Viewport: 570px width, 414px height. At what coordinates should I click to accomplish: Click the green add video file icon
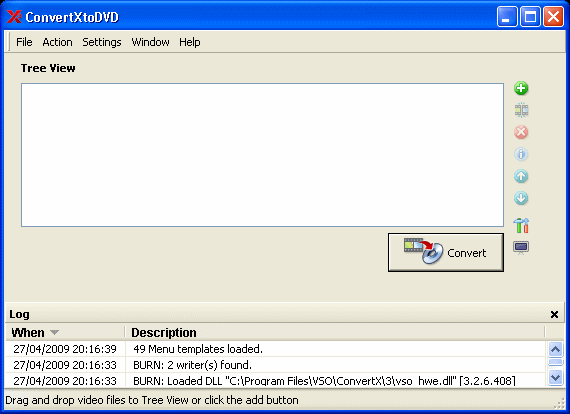521,88
